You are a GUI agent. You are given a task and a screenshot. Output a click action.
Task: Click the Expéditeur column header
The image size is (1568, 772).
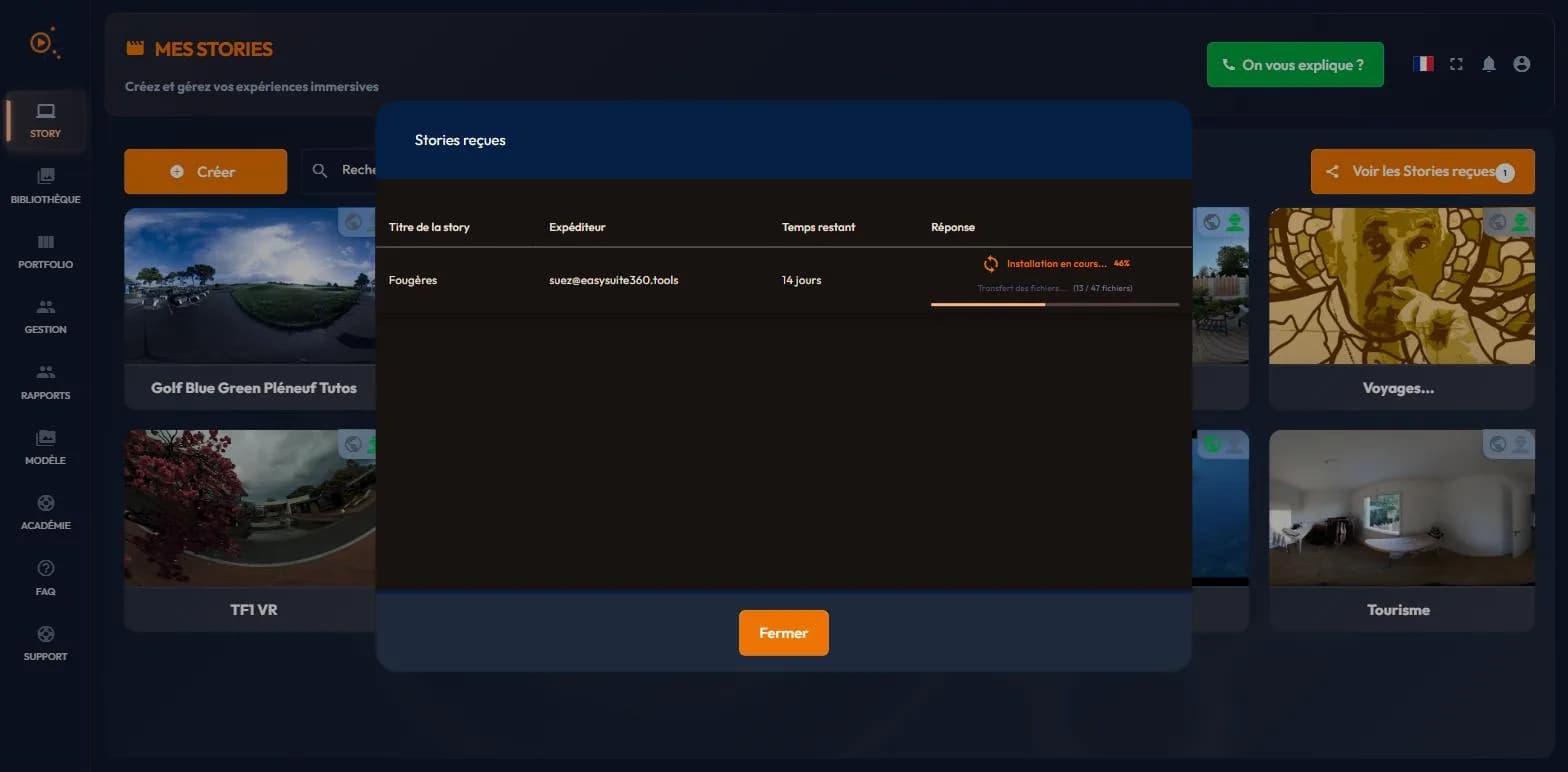[577, 227]
